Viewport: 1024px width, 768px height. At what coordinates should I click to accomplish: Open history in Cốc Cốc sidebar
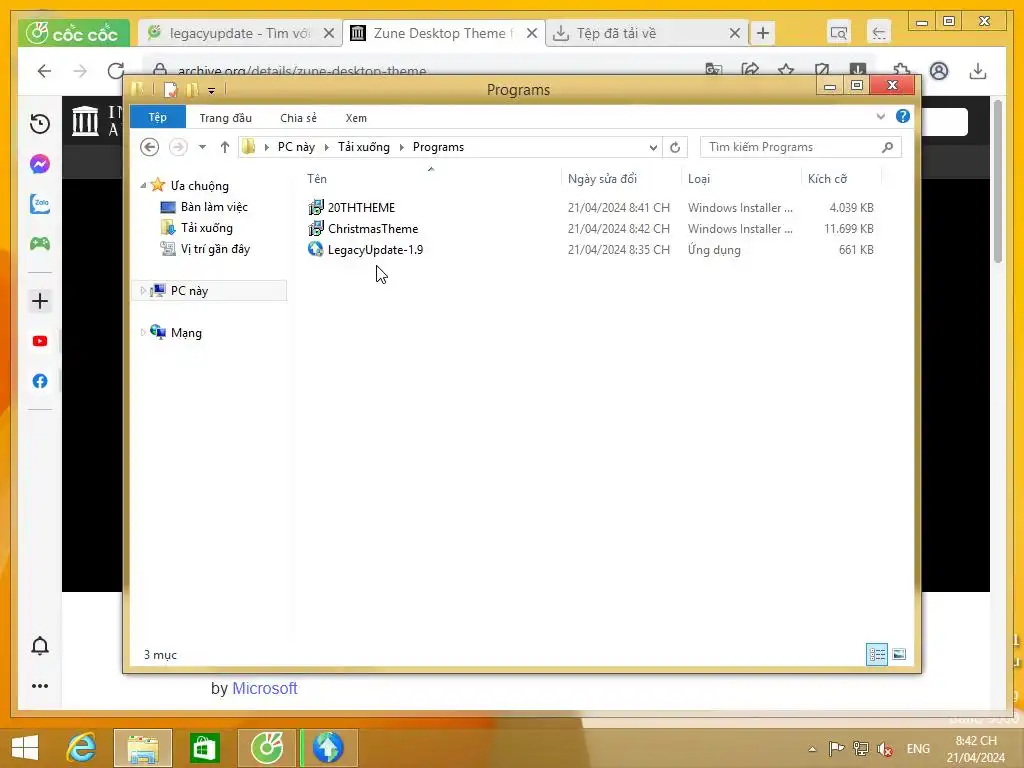pos(40,123)
